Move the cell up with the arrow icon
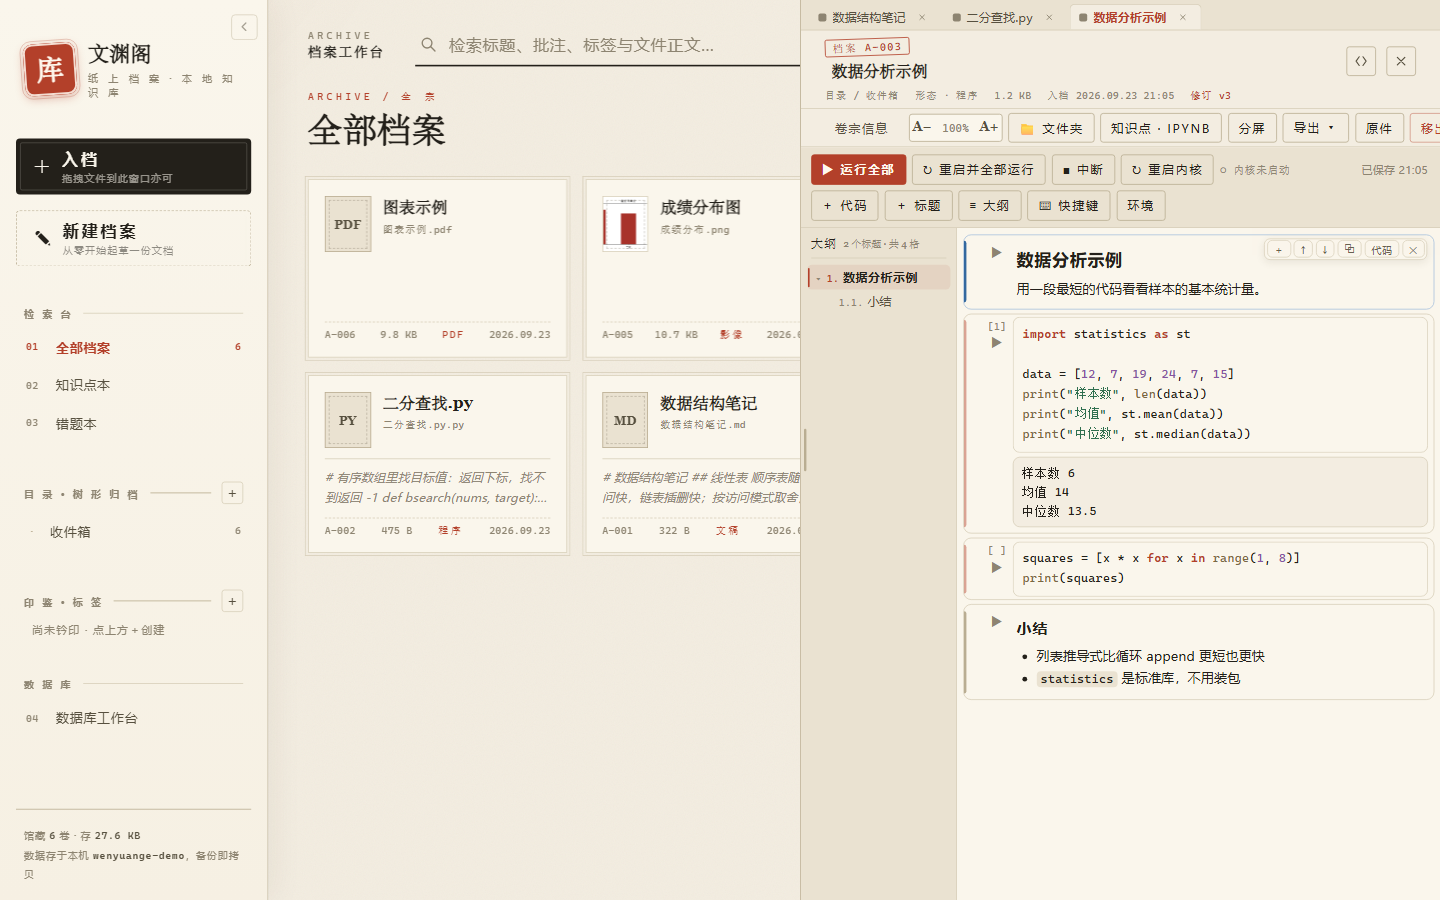 click(x=1303, y=250)
